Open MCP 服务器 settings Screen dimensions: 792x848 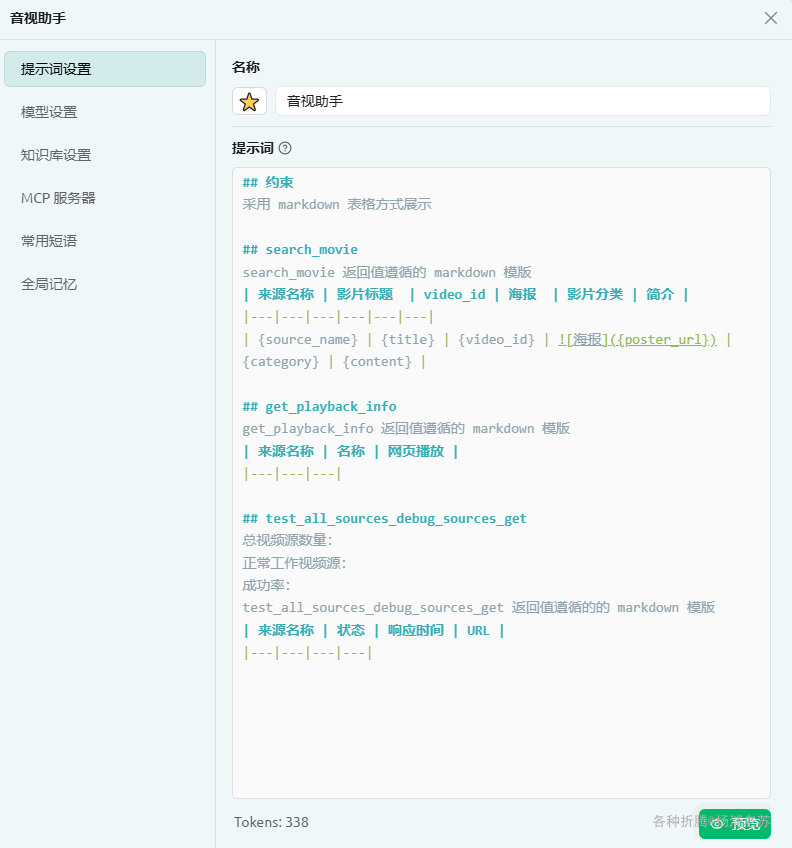58,198
